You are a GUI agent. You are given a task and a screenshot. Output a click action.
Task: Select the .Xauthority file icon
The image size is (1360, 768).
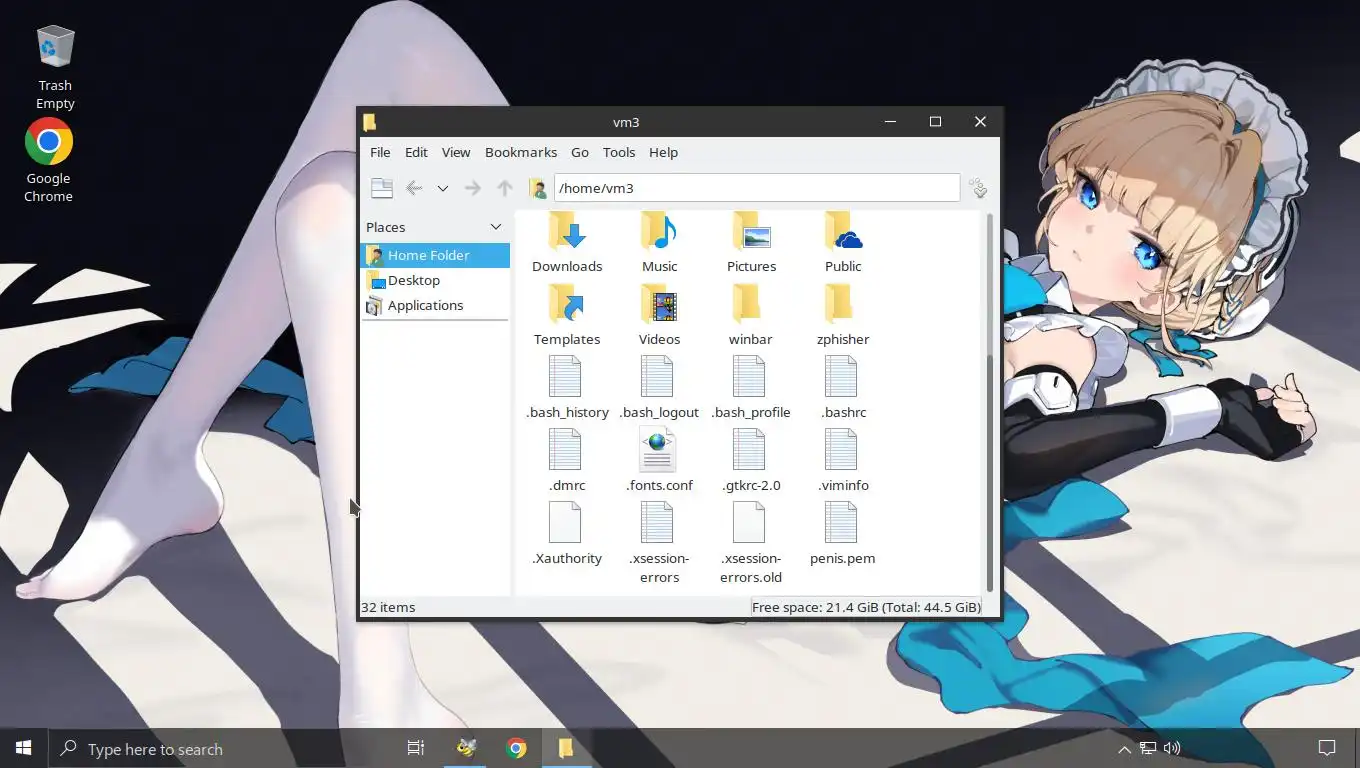coord(565,523)
